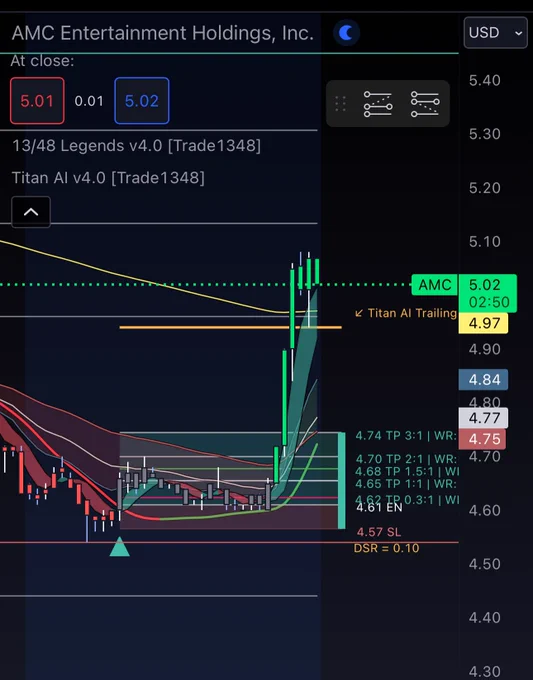This screenshot has width=533, height=680.
Task: Click the 02:50 bar countdown timer
Action: point(489,302)
